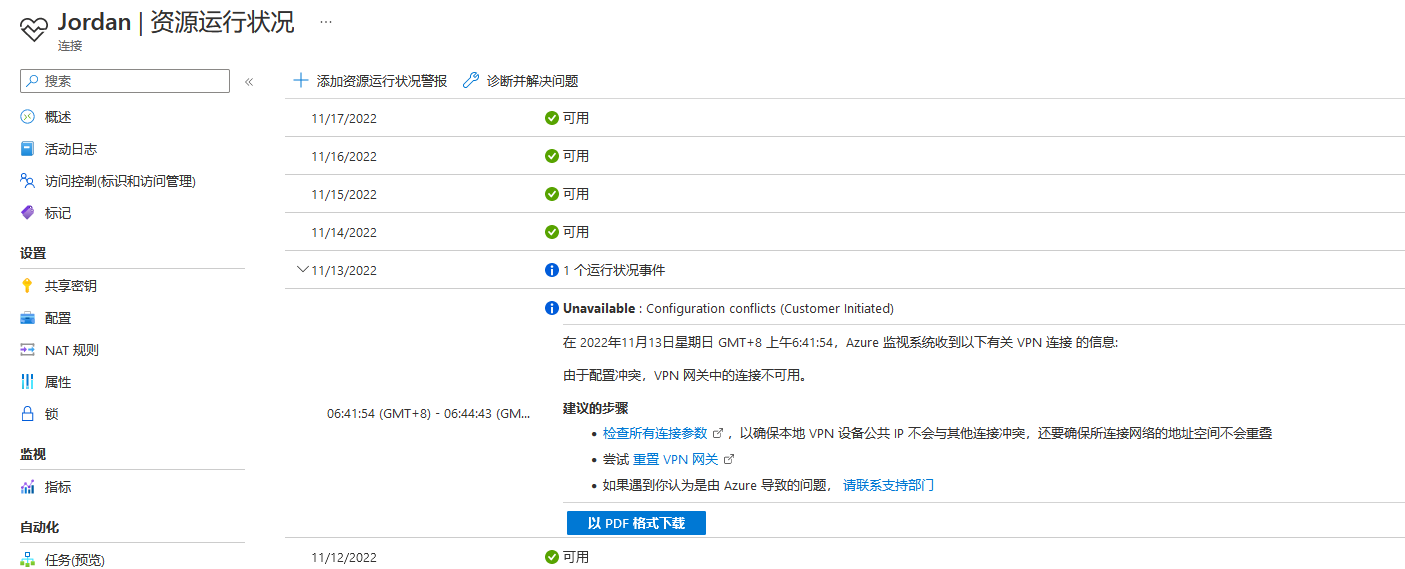Click green check on 11/14/2022 row
The image size is (1405, 569).
click(x=551, y=232)
